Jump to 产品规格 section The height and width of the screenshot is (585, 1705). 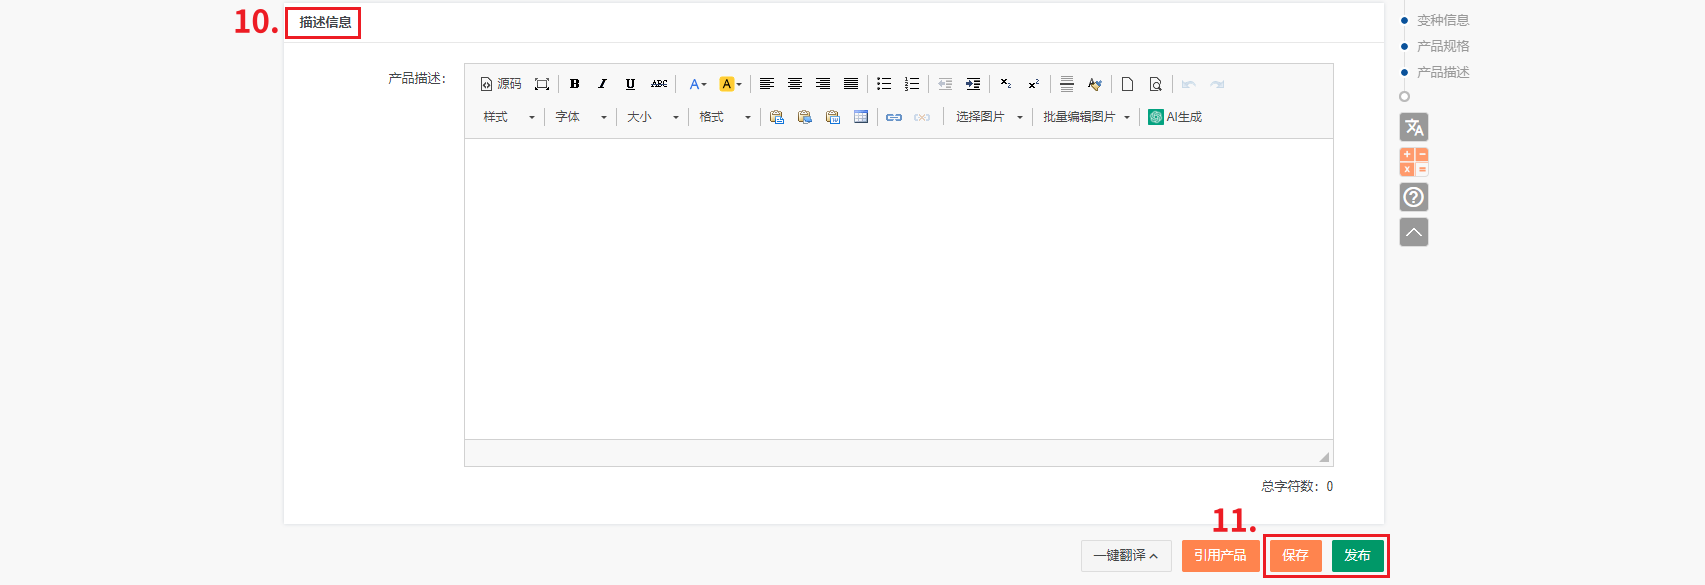click(x=1443, y=46)
